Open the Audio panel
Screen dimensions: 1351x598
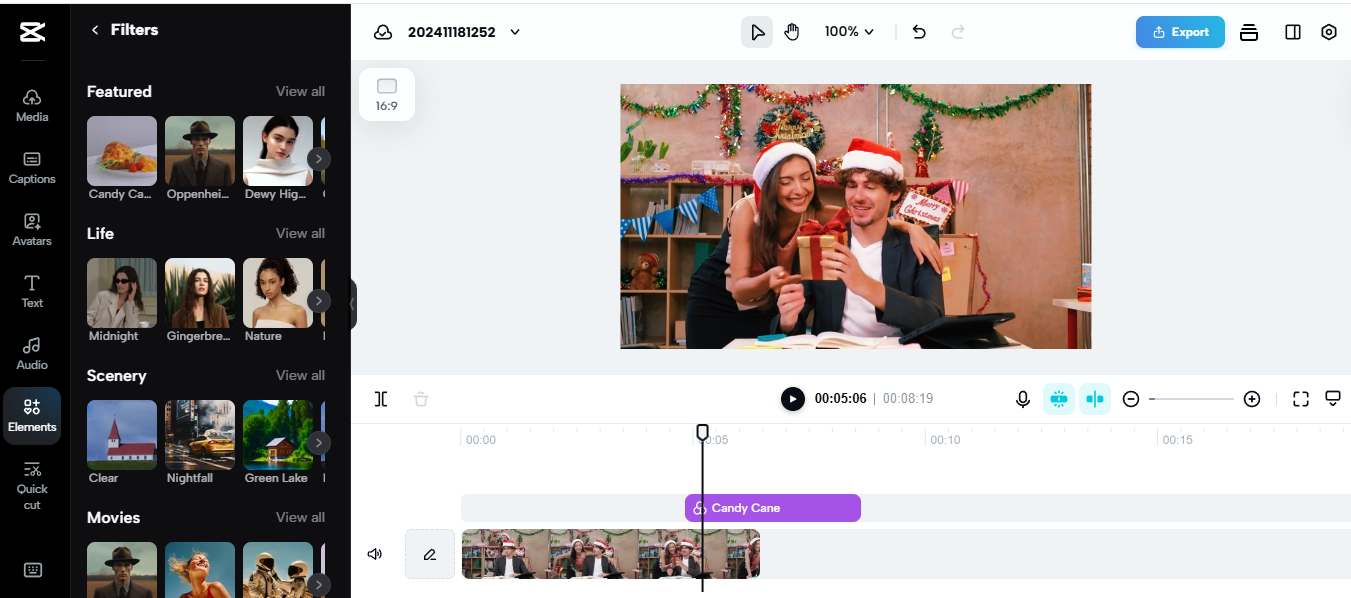[x=32, y=353]
